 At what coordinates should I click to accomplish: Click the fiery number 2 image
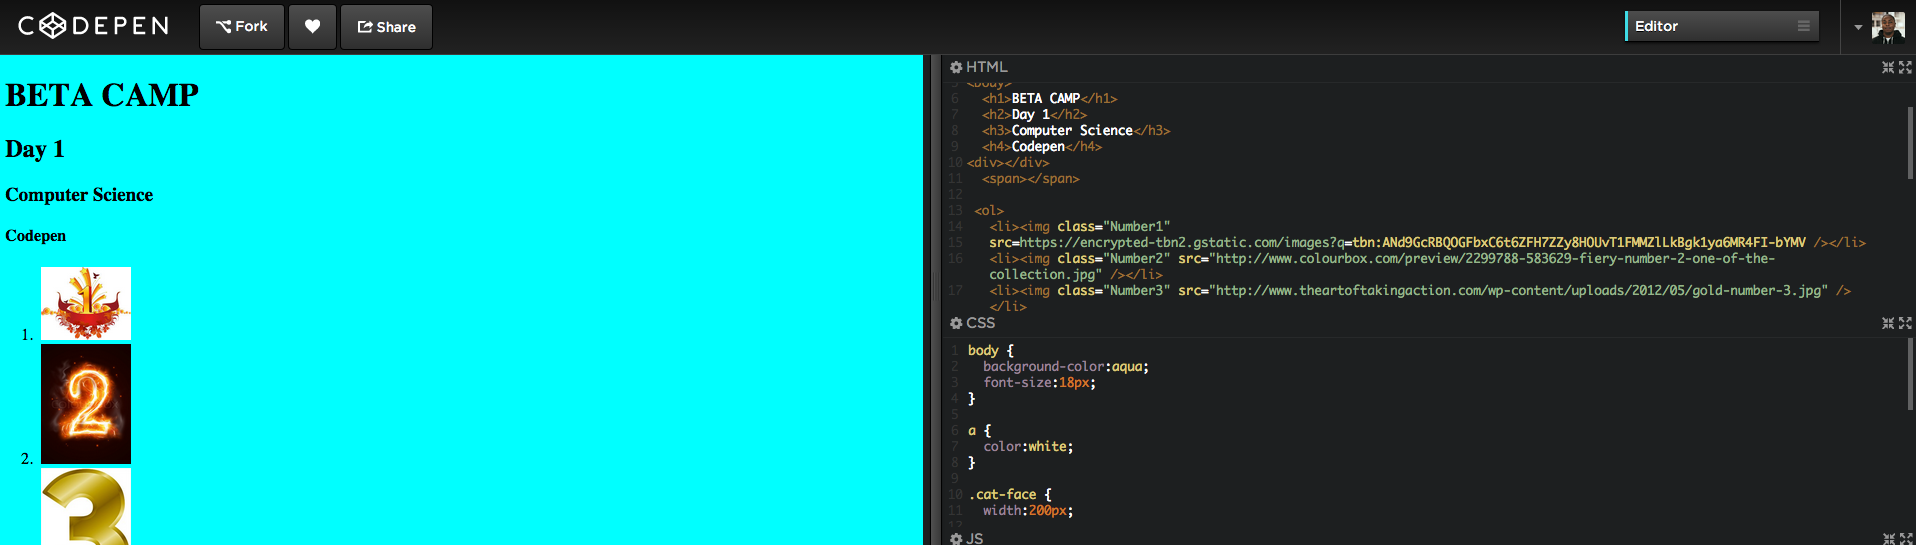click(86, 404)
